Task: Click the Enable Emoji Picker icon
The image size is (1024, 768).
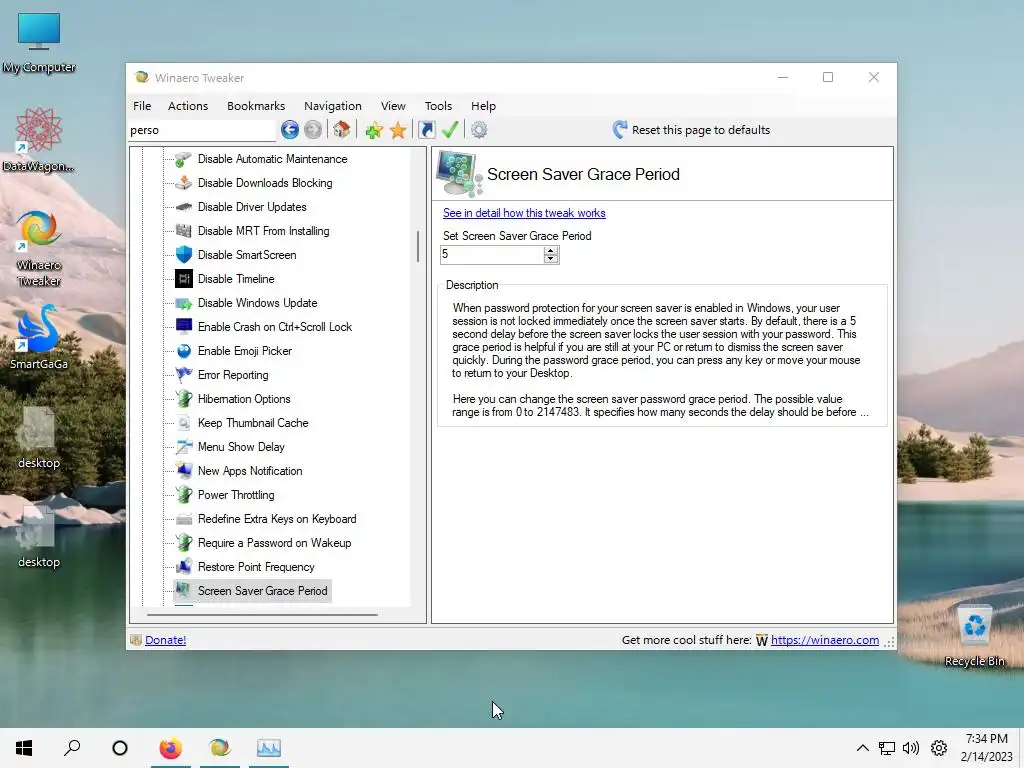Action: tap(184, 351)
